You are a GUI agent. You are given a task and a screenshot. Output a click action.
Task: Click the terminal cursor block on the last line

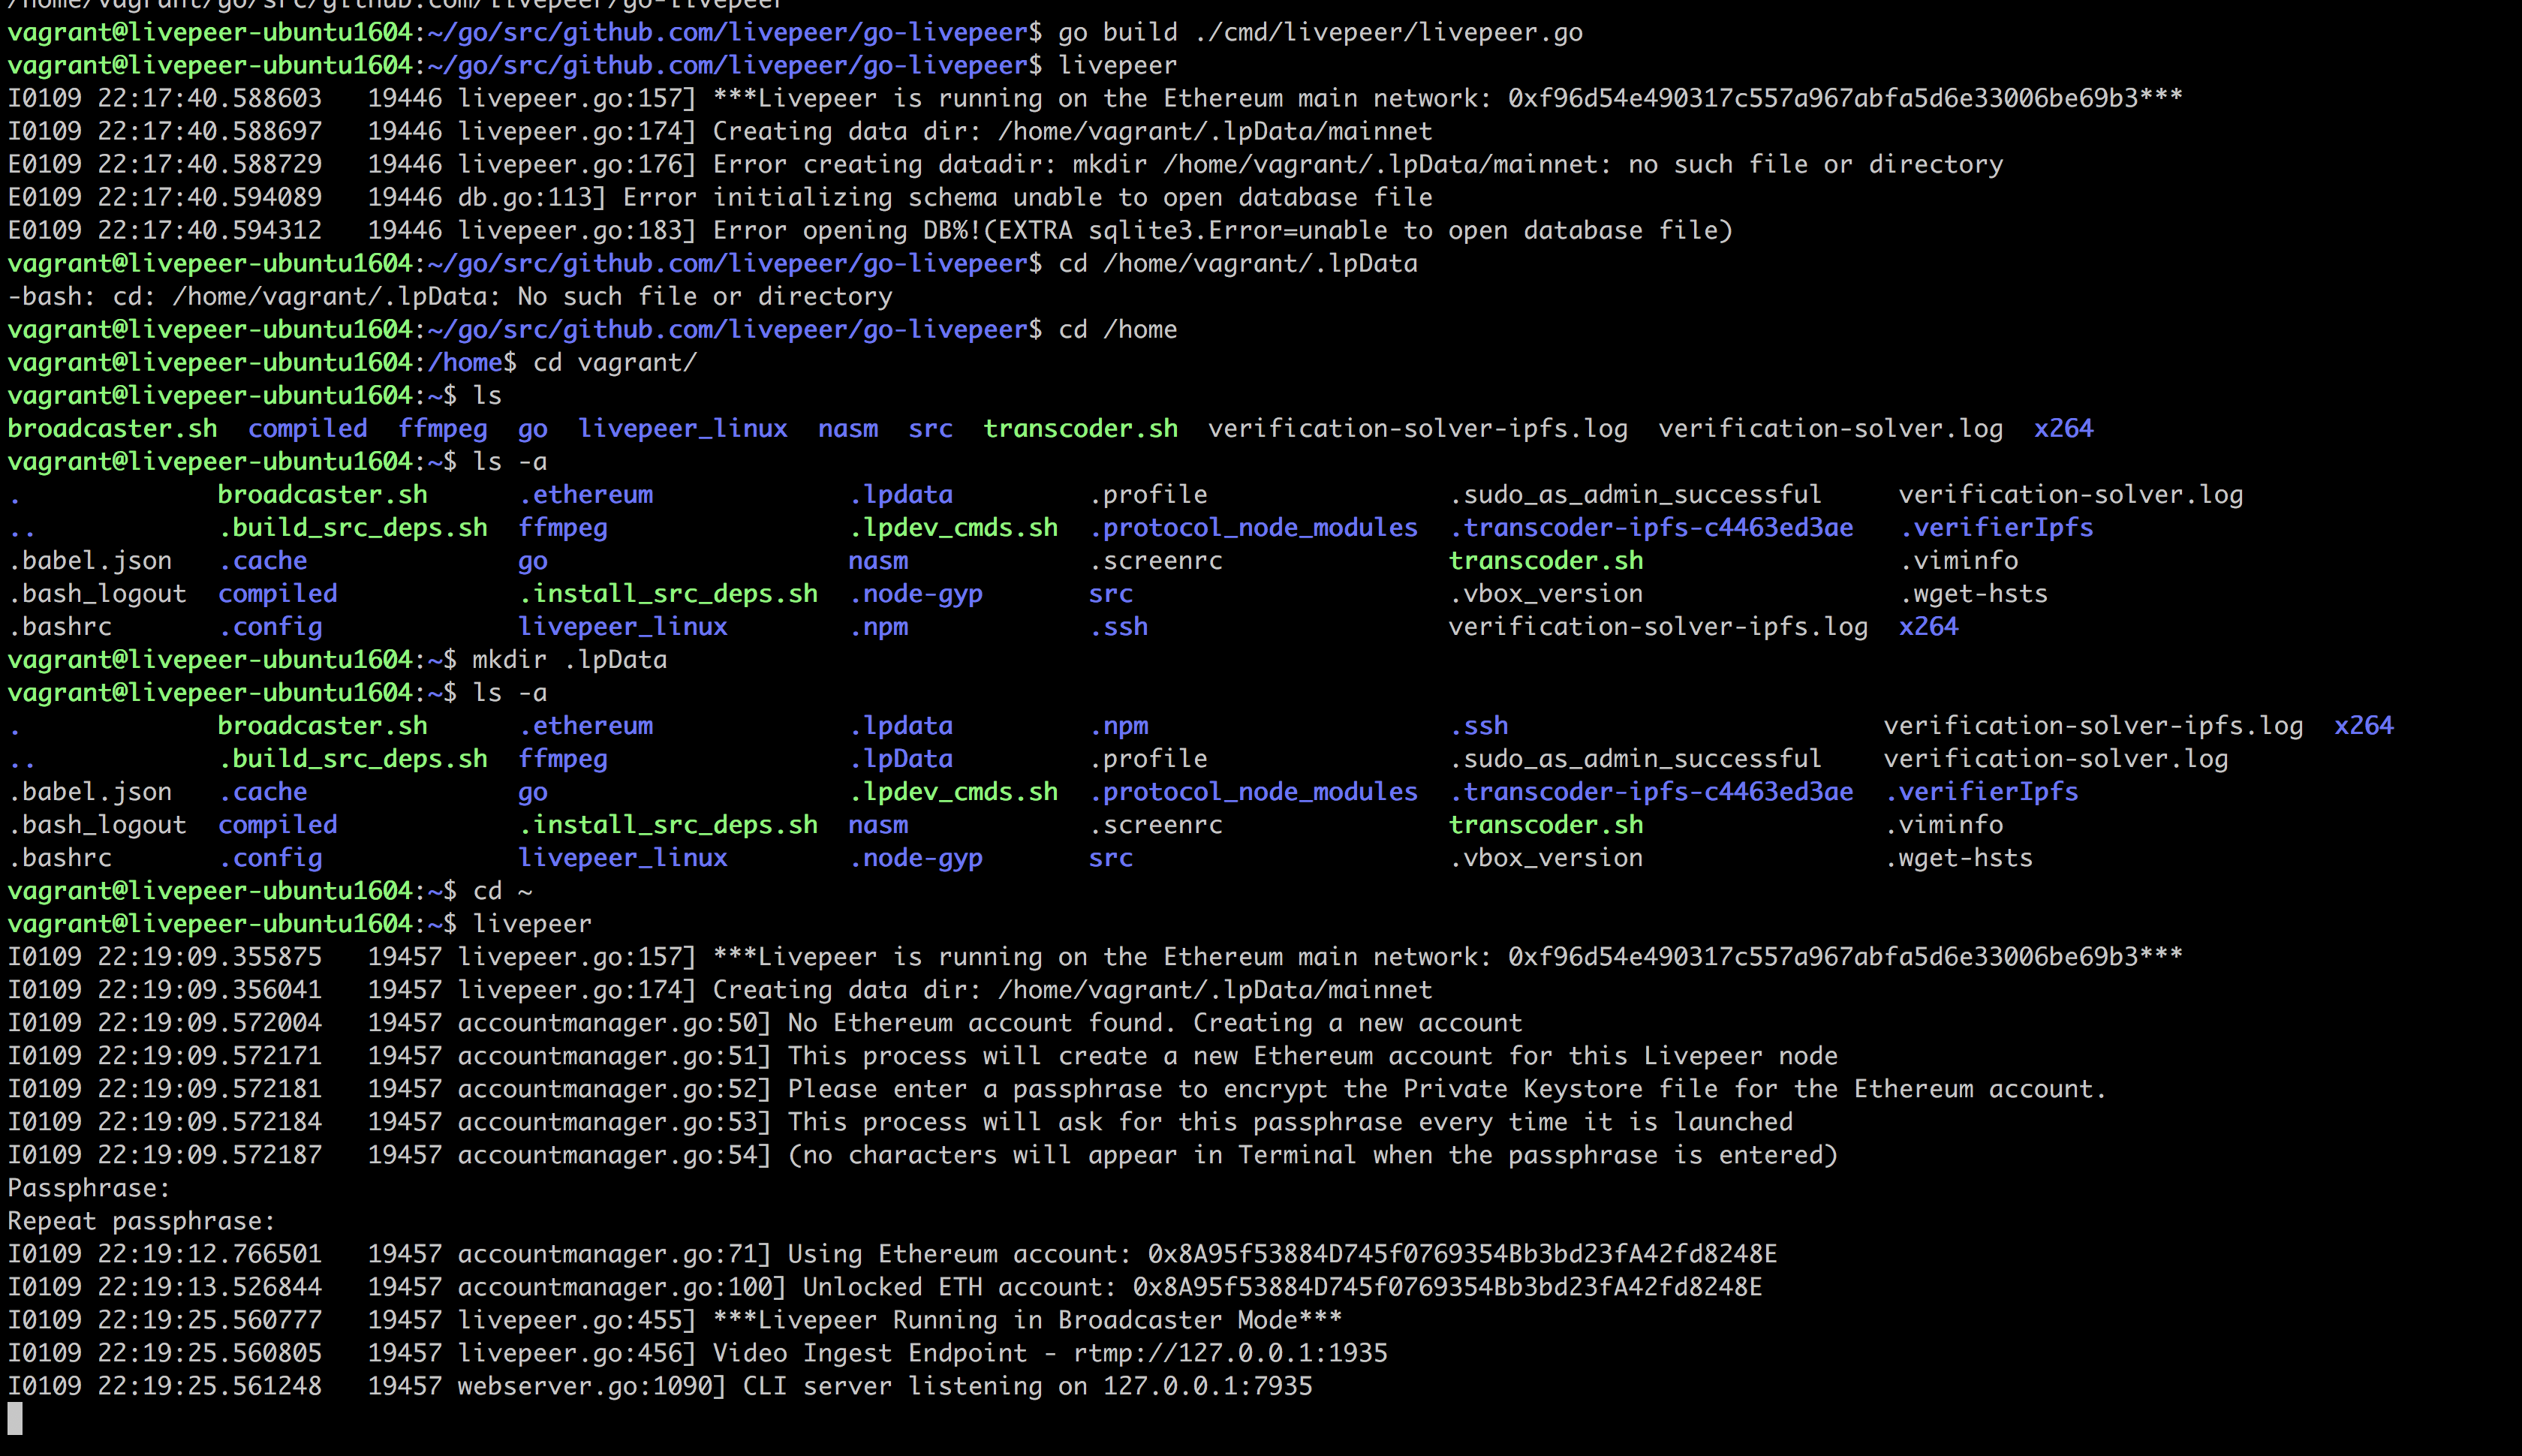point(15,1419)
